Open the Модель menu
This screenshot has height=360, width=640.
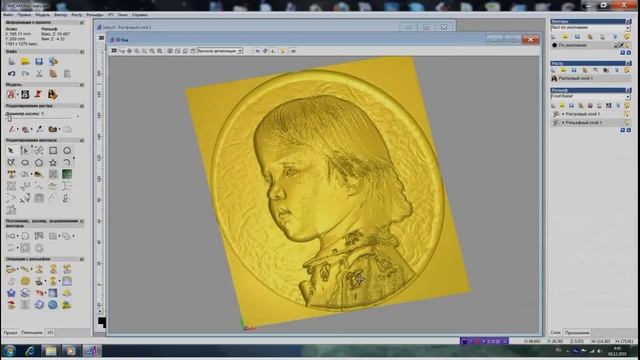pos(42,15)
